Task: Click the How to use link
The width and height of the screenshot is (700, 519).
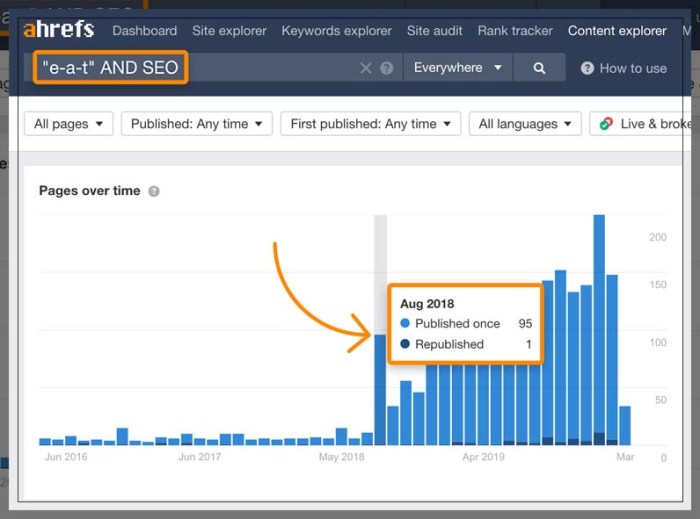Action: pos(633,68)
